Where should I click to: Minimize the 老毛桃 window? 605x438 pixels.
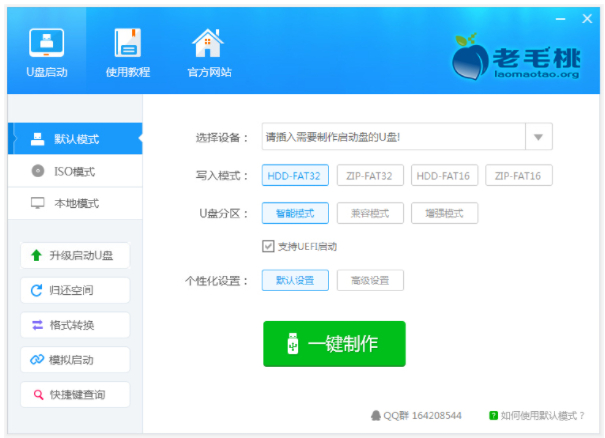coord(561,19)
